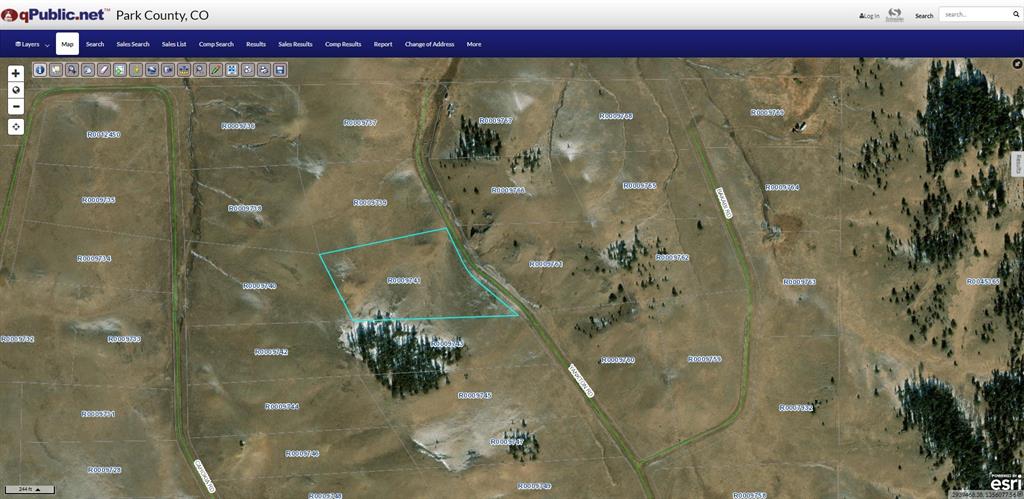This screenshot has height=499, width=1024.
Task: Open the Comp Results tab
Action: click(343, 44)
